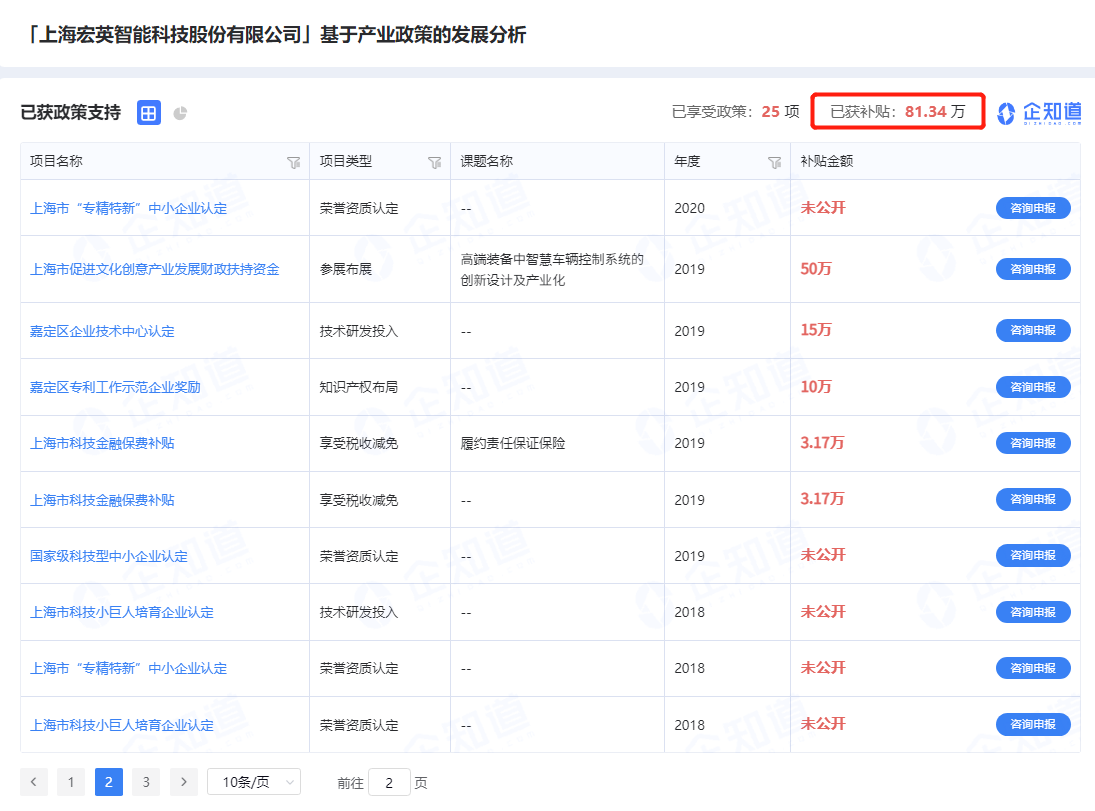Open 上海市科技金融保费补贴 link with no 课题名称
This screenshot has height=811, width=1095.
(102, 500)
